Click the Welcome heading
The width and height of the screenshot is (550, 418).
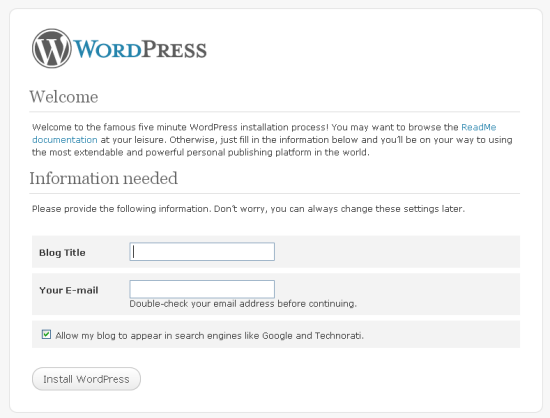[x=63, y=96]
